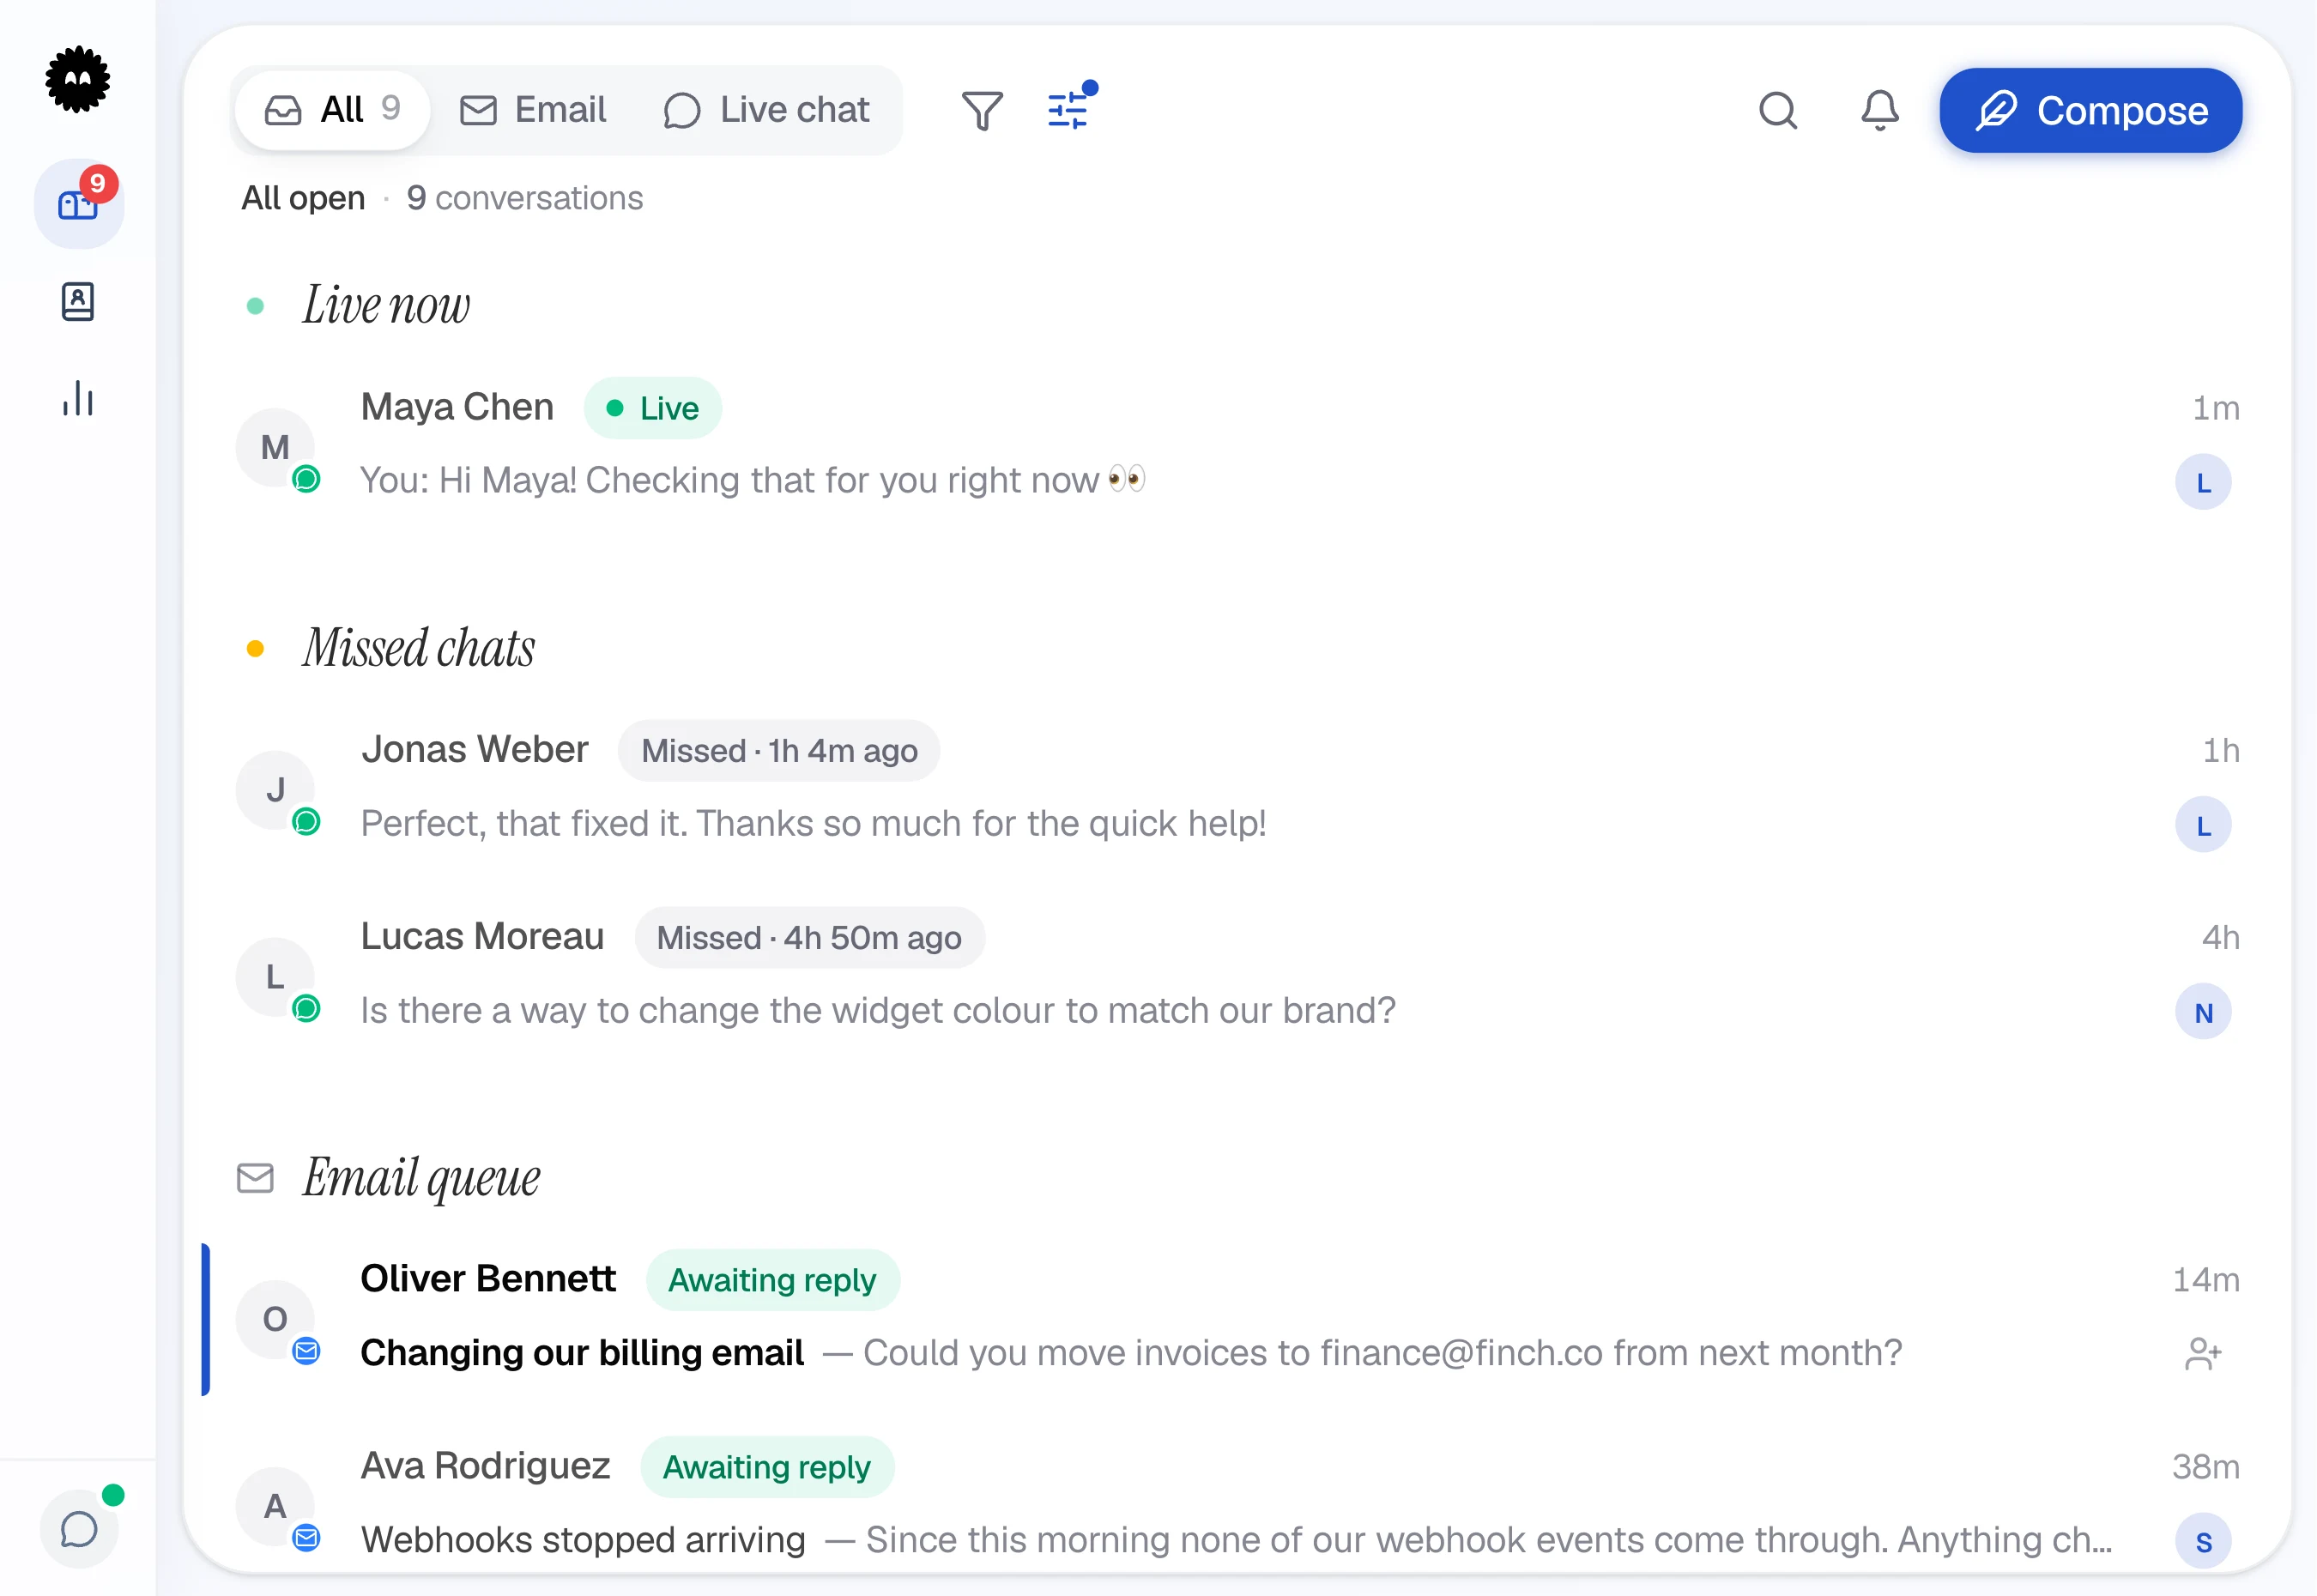Viewport: 2317px width, 1596px height.
Task: Collapse the Missed chats section
Action: [419, 648]
